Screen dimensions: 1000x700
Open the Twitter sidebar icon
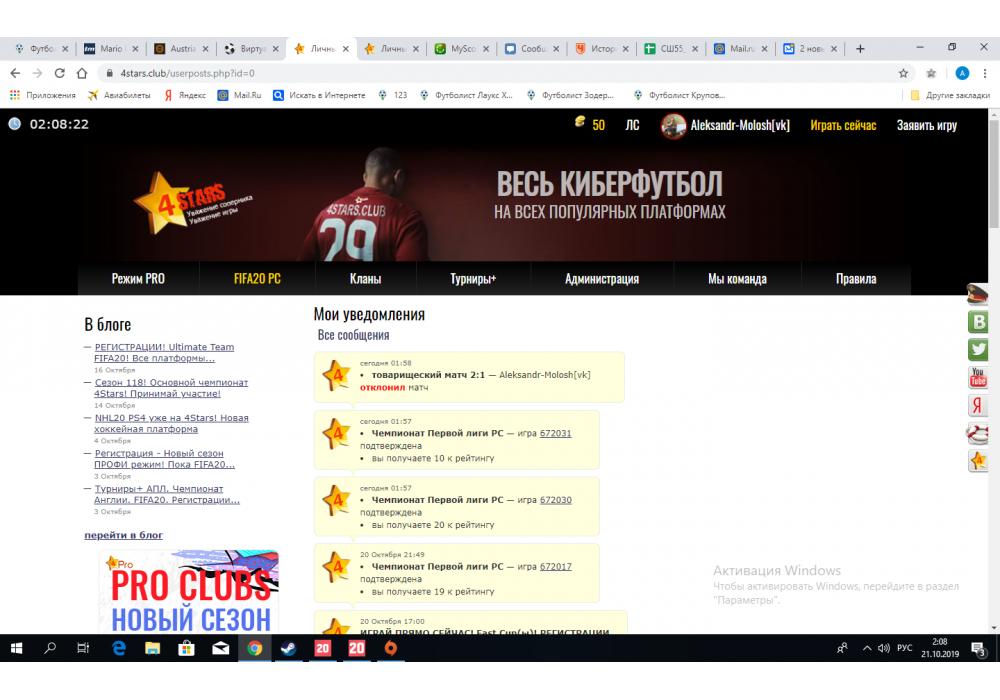(x=978, y=350)
